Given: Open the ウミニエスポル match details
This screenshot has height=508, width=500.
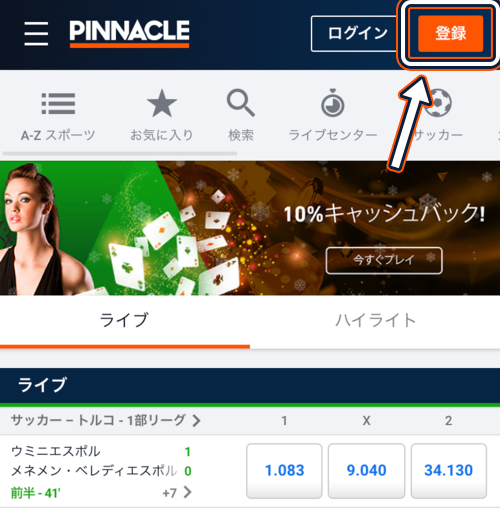Looking at the screenshot, I should pyautogui.click(x=102, y=471).
